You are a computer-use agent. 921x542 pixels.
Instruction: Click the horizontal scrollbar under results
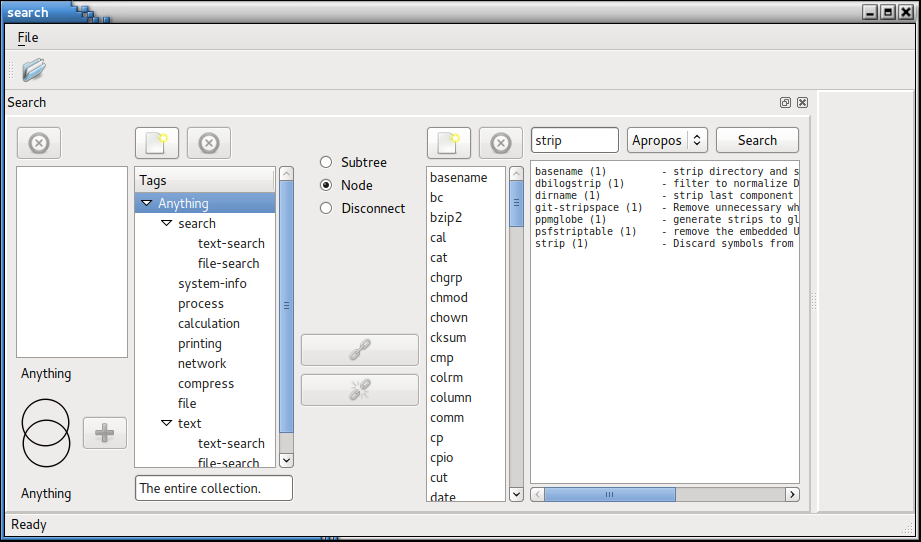[610, 494]
